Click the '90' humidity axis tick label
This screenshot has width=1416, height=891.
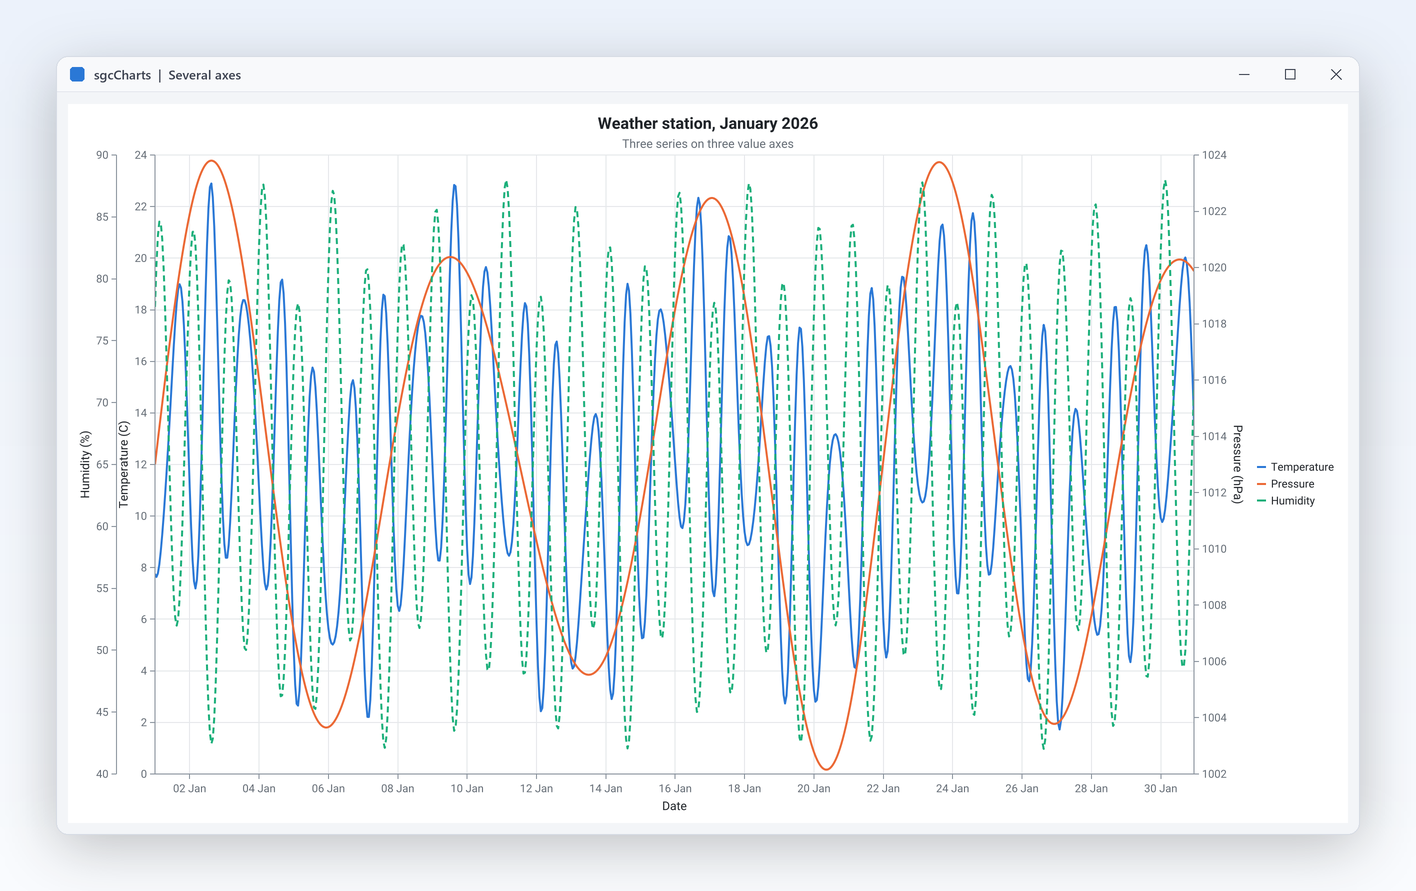click(102, 155)
